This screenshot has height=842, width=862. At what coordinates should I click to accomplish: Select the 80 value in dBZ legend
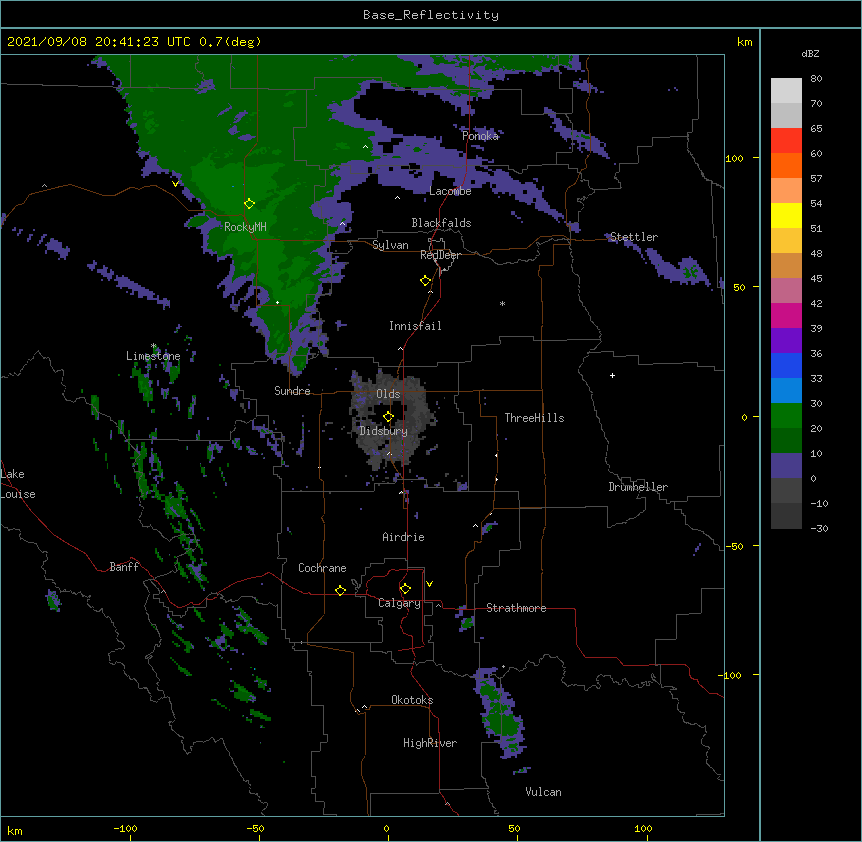point(816,79)
